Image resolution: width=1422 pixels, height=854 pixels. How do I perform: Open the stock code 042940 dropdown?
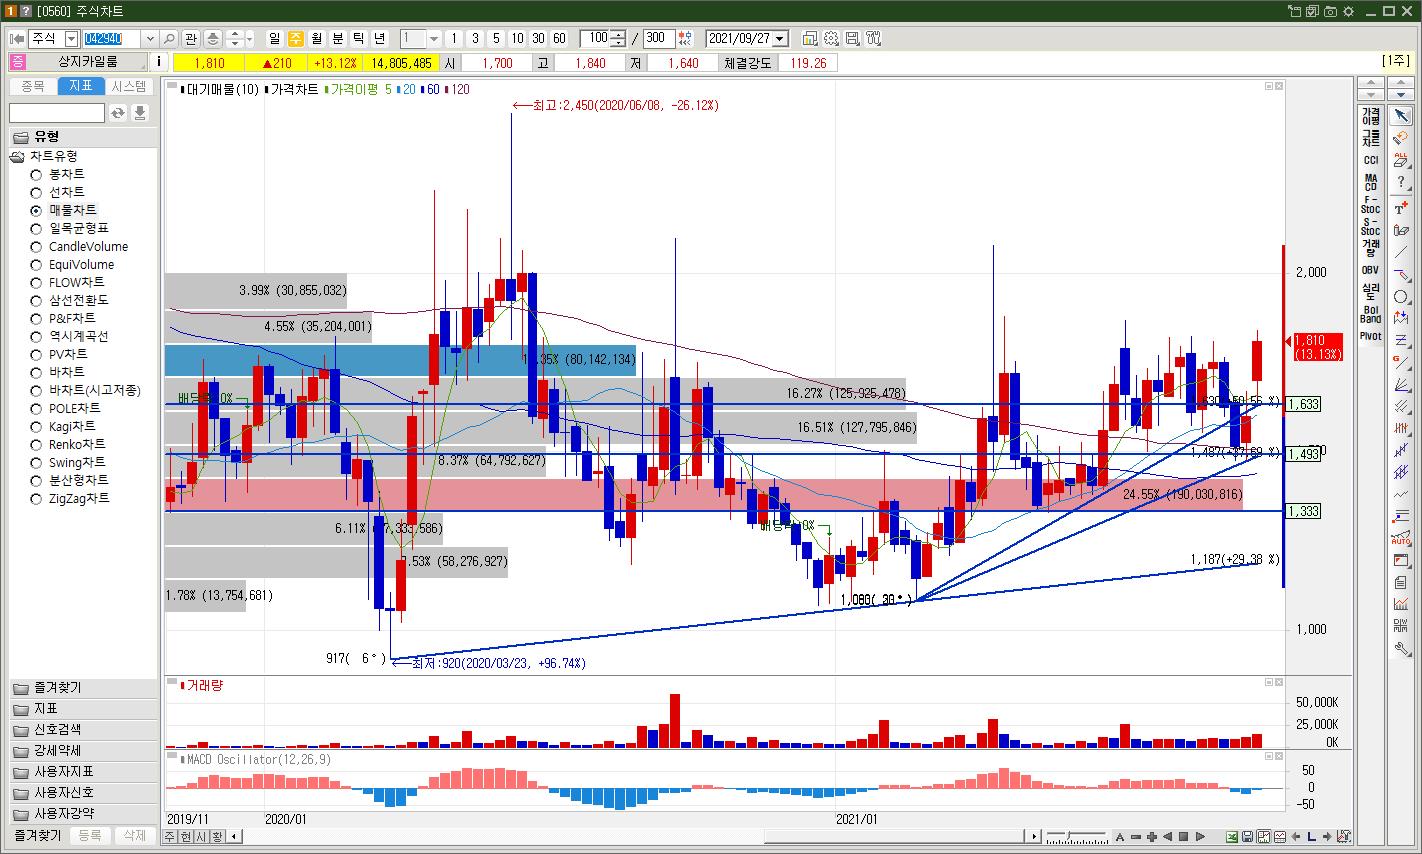[150, 38]
